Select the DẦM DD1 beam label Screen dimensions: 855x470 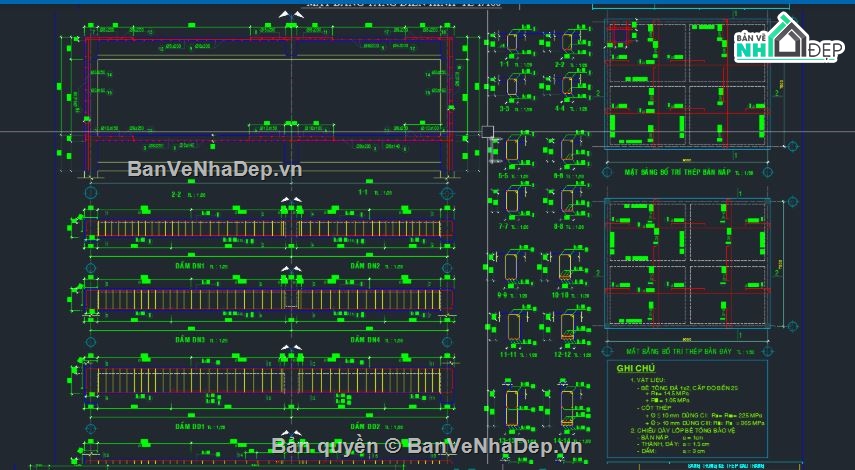pos(190,426)
